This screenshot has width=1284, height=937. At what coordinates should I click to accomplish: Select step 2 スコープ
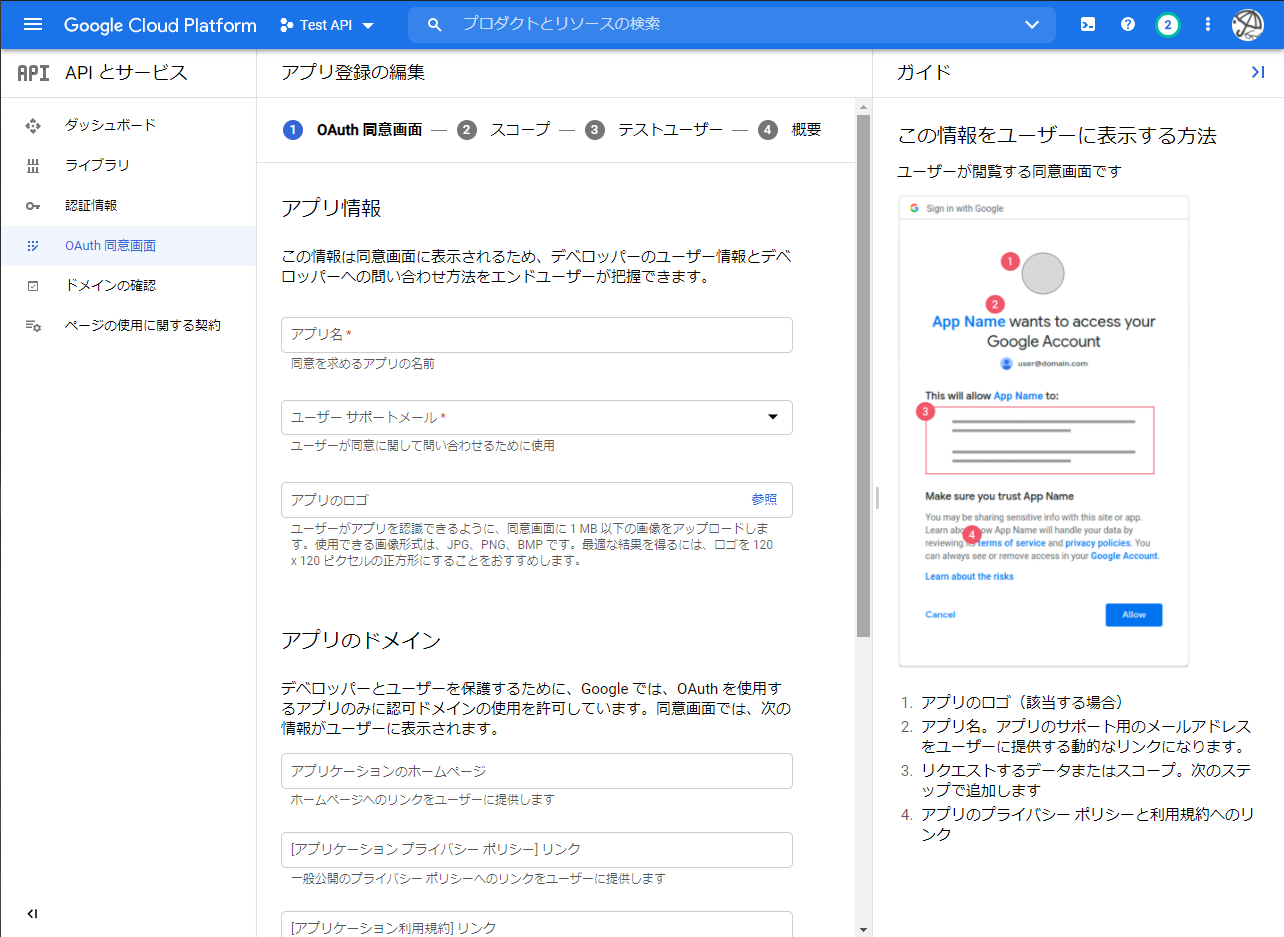coord(503,130)
